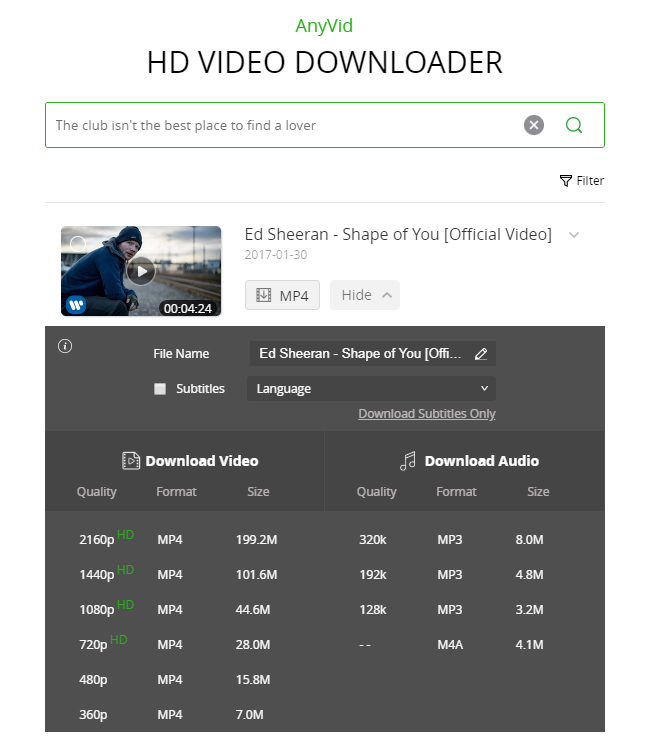Collapse options with the Hide button
This screenshot has height=747, width=650.
365,295
